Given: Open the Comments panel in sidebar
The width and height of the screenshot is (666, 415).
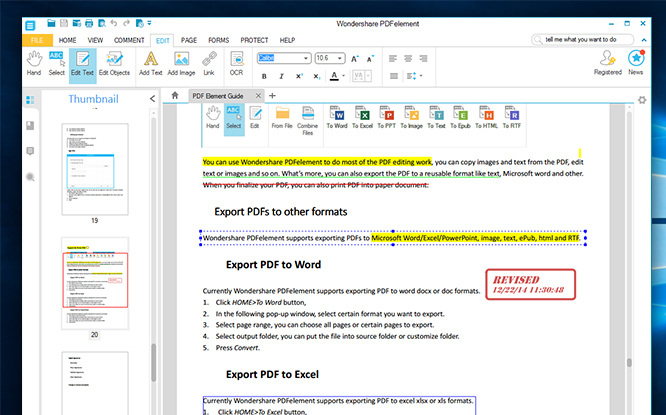Looking at the screenshot, I should pos(30,151).
